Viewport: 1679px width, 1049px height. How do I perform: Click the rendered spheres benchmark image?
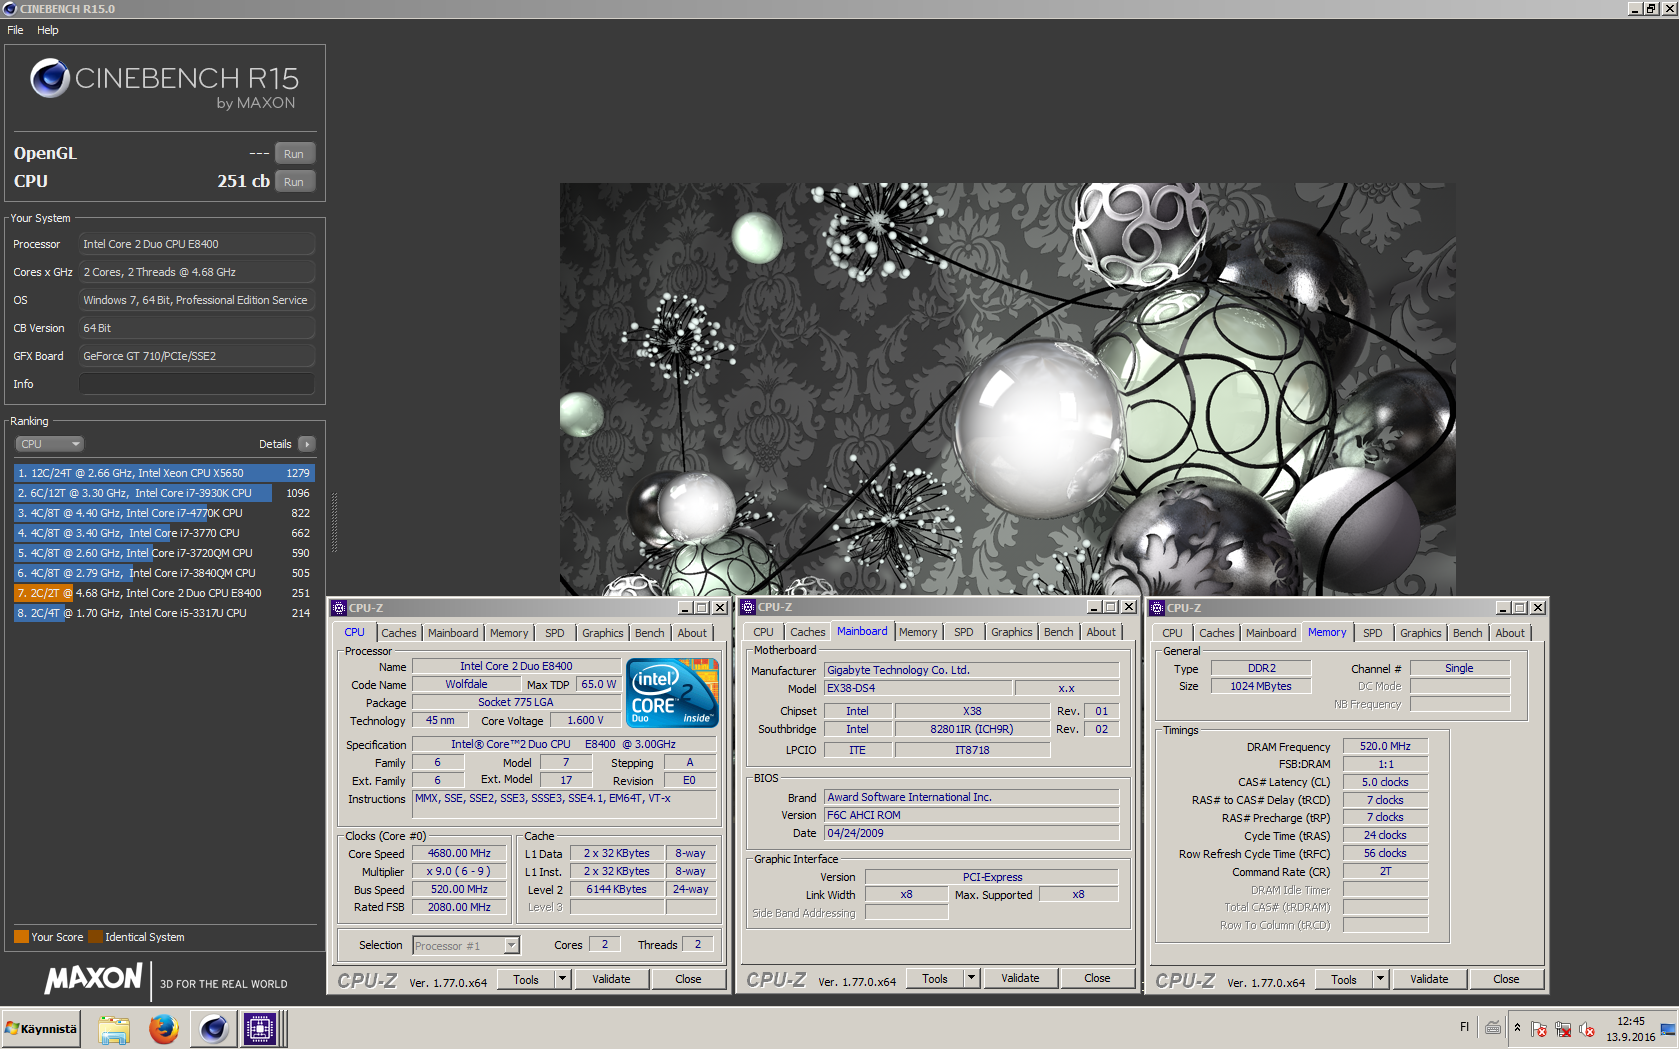click(1007, 390)
